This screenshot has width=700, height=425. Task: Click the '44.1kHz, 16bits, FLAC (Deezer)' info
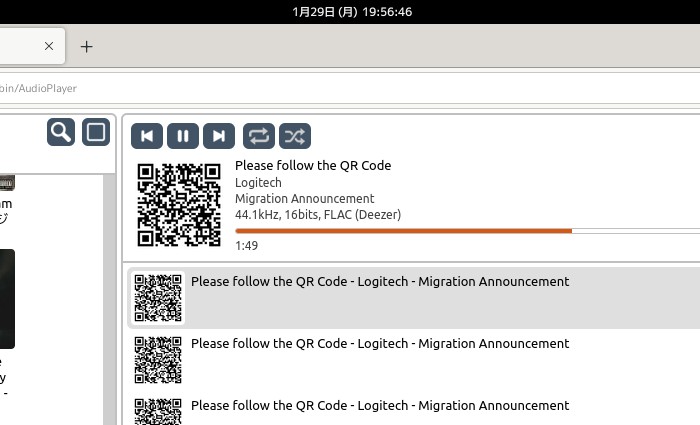point(318,215)
